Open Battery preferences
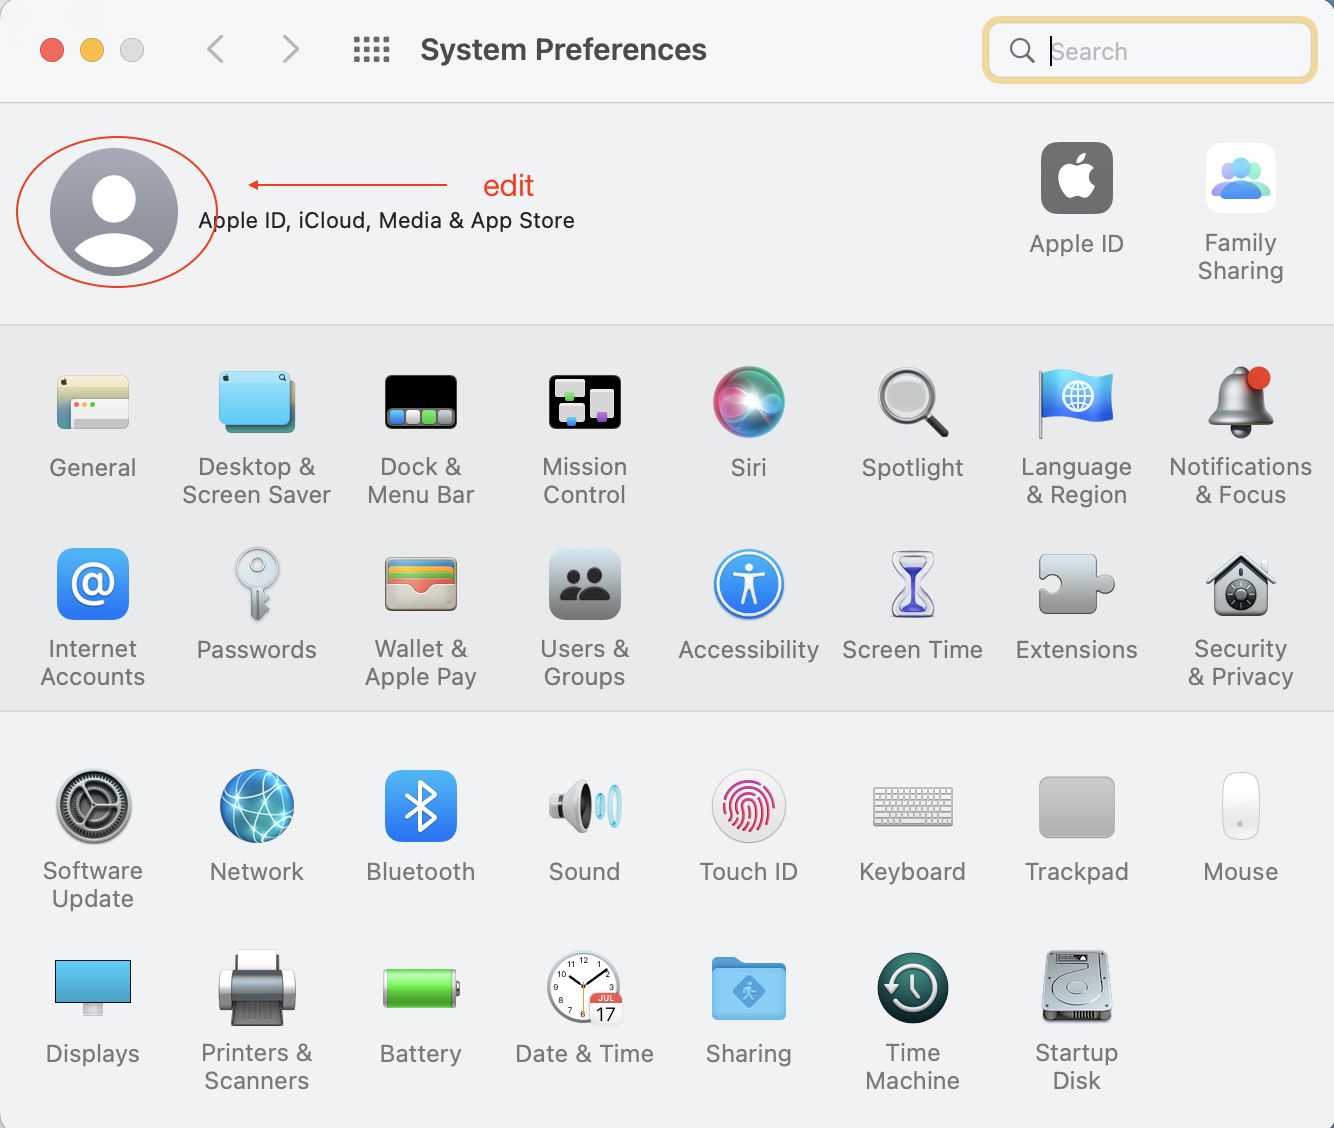 click(x=421, y=988)
